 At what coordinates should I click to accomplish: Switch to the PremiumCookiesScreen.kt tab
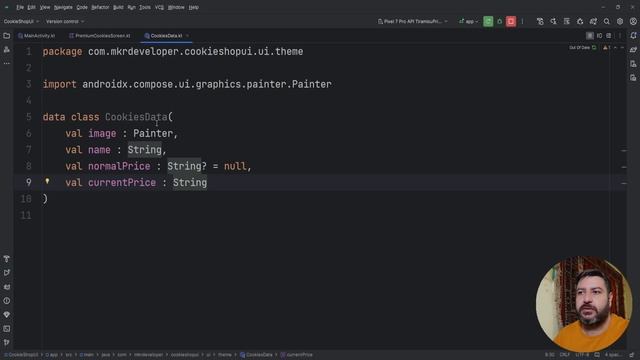pyautogui.click(x=100, y=36)
